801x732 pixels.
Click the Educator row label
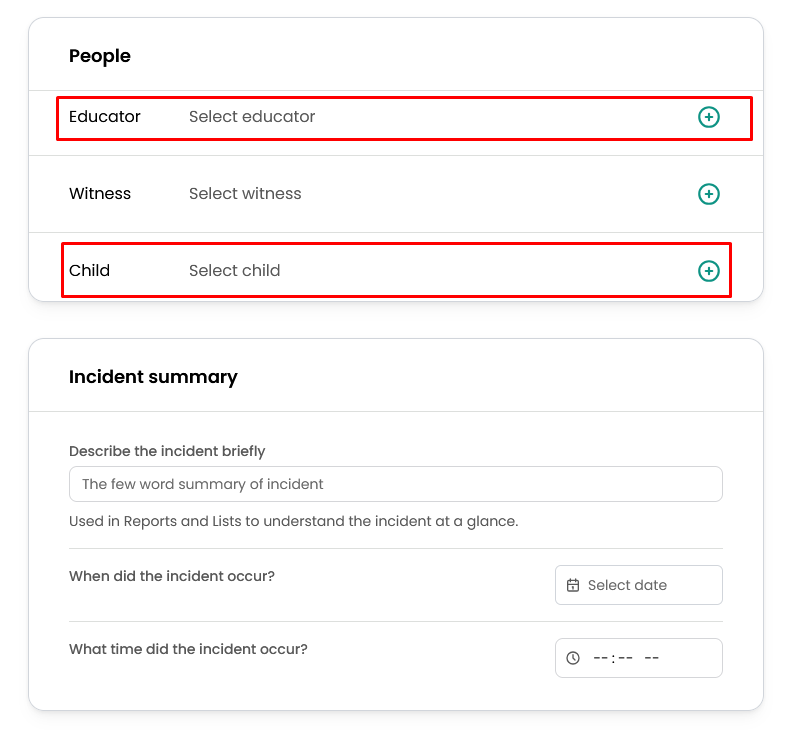(x=105, y=117)
